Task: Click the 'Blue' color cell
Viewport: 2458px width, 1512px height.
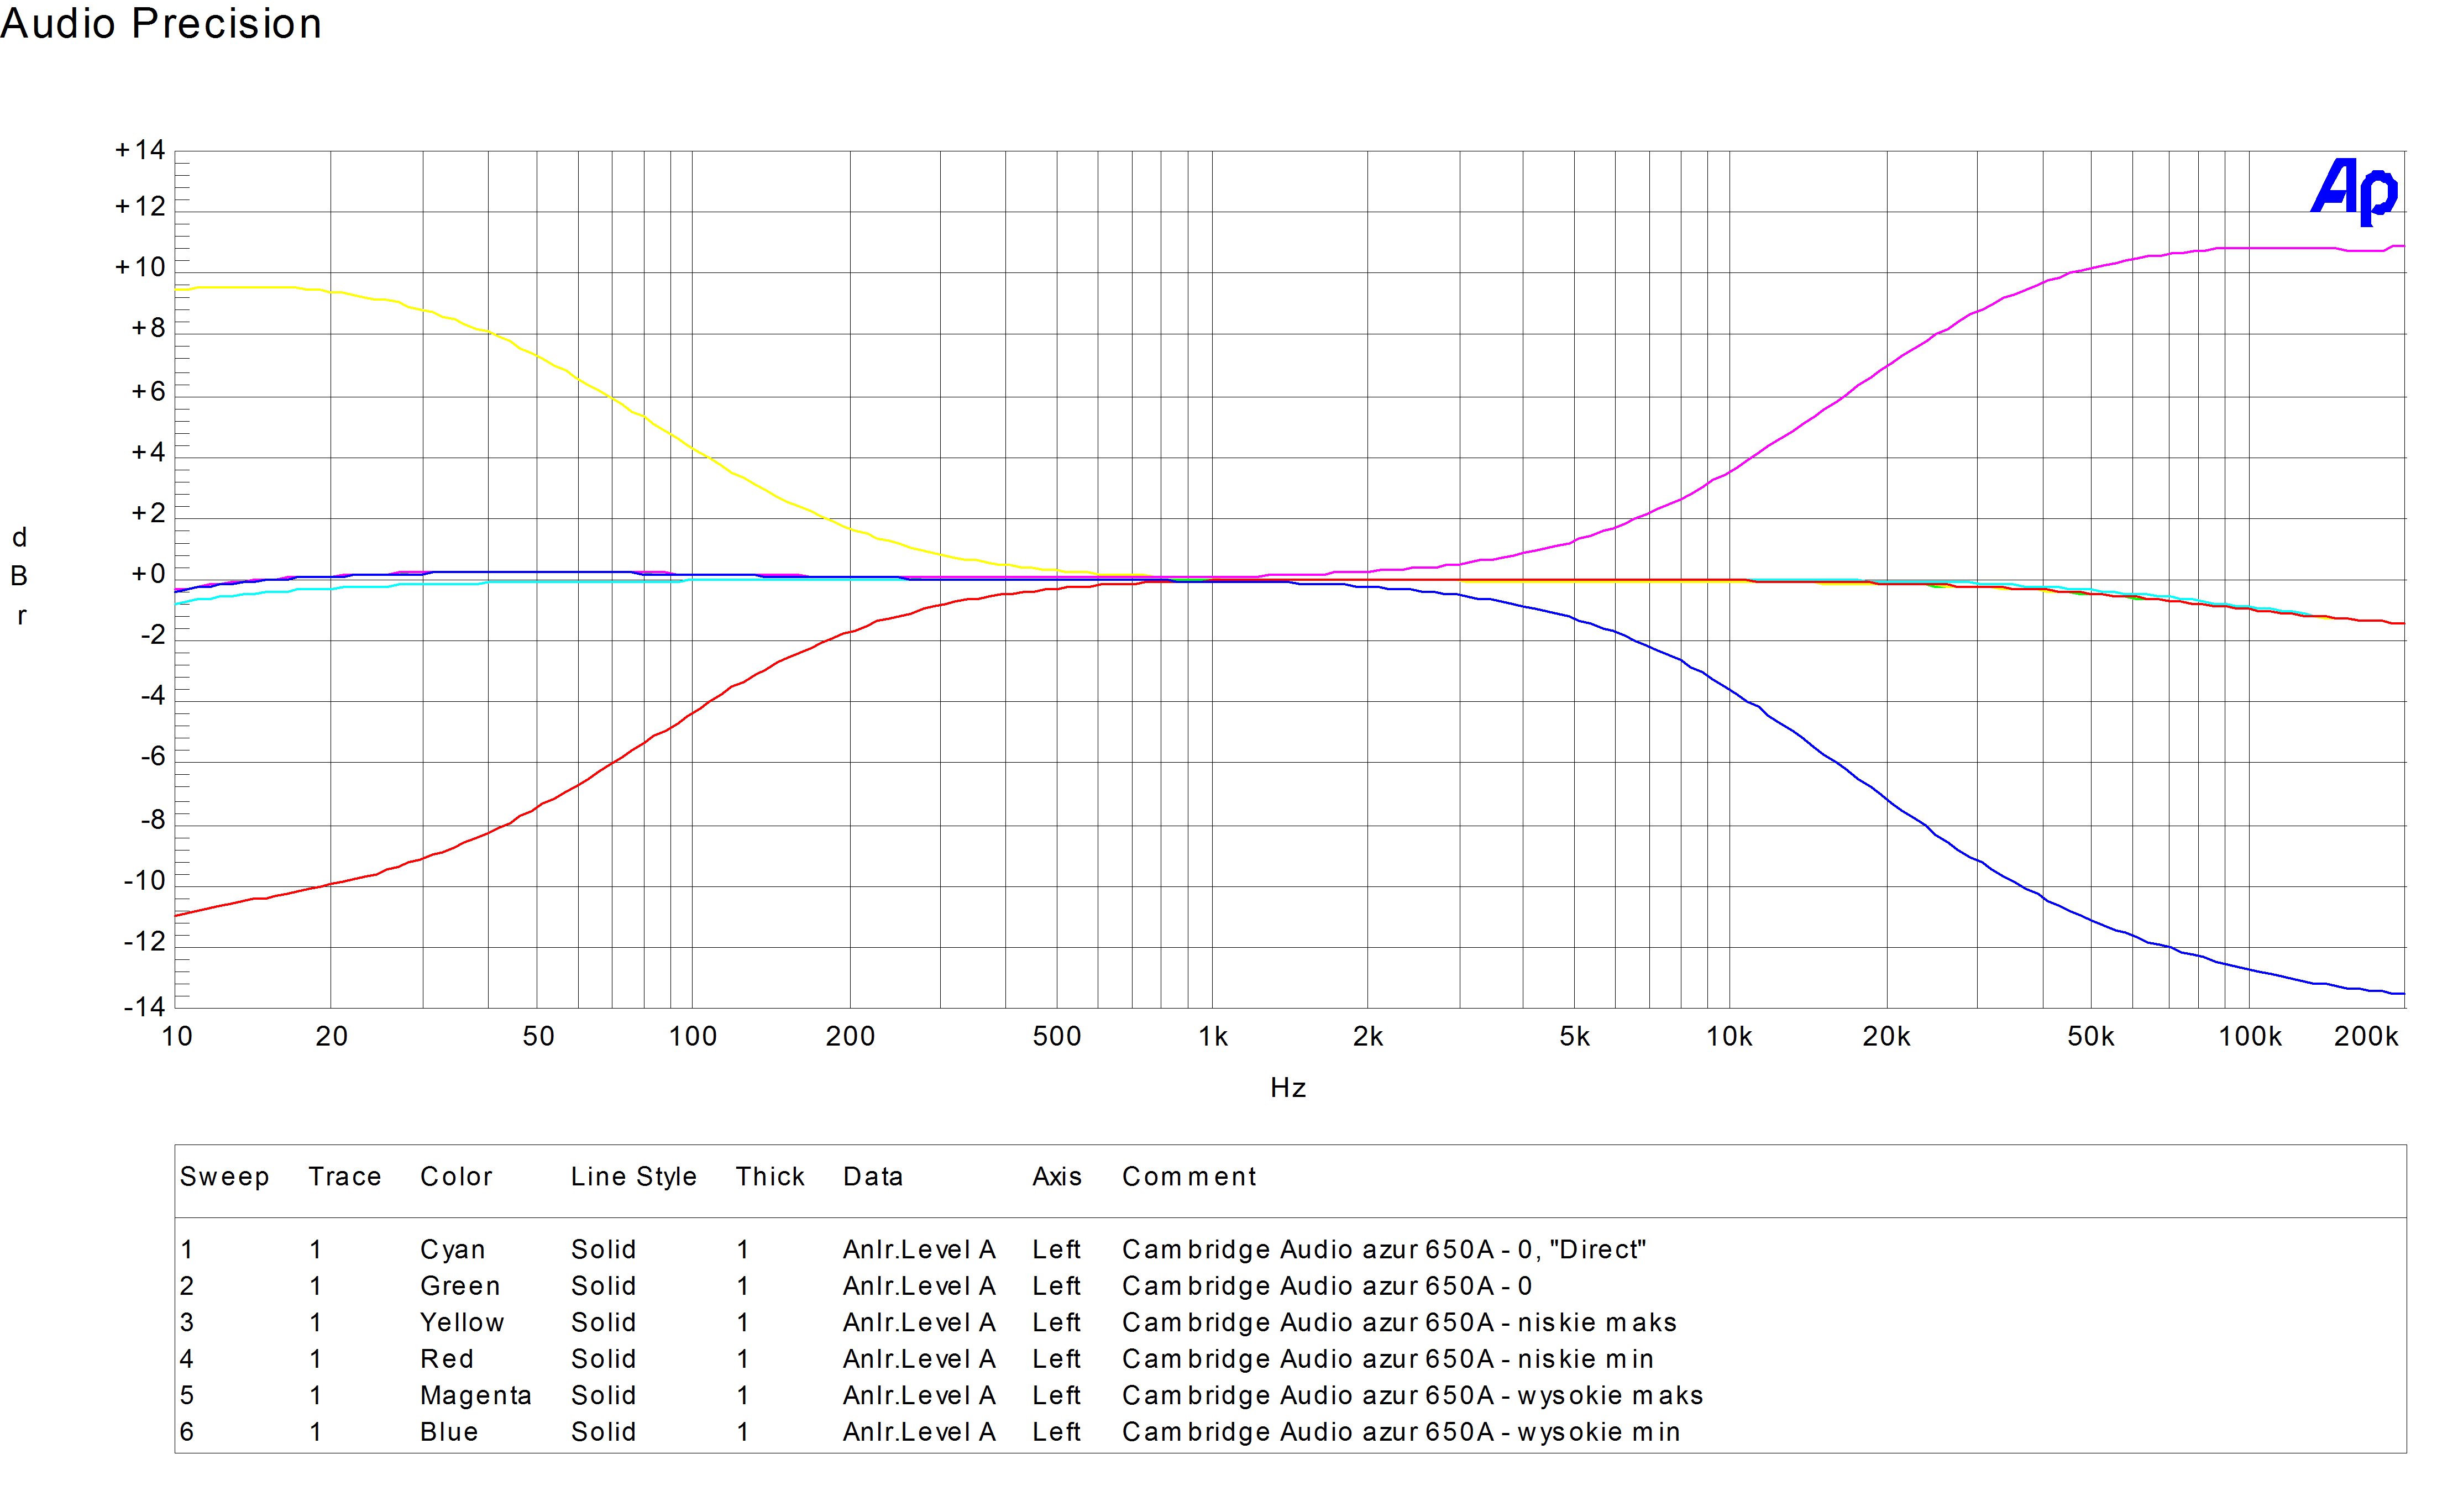Action: (x=449, y=1432)
